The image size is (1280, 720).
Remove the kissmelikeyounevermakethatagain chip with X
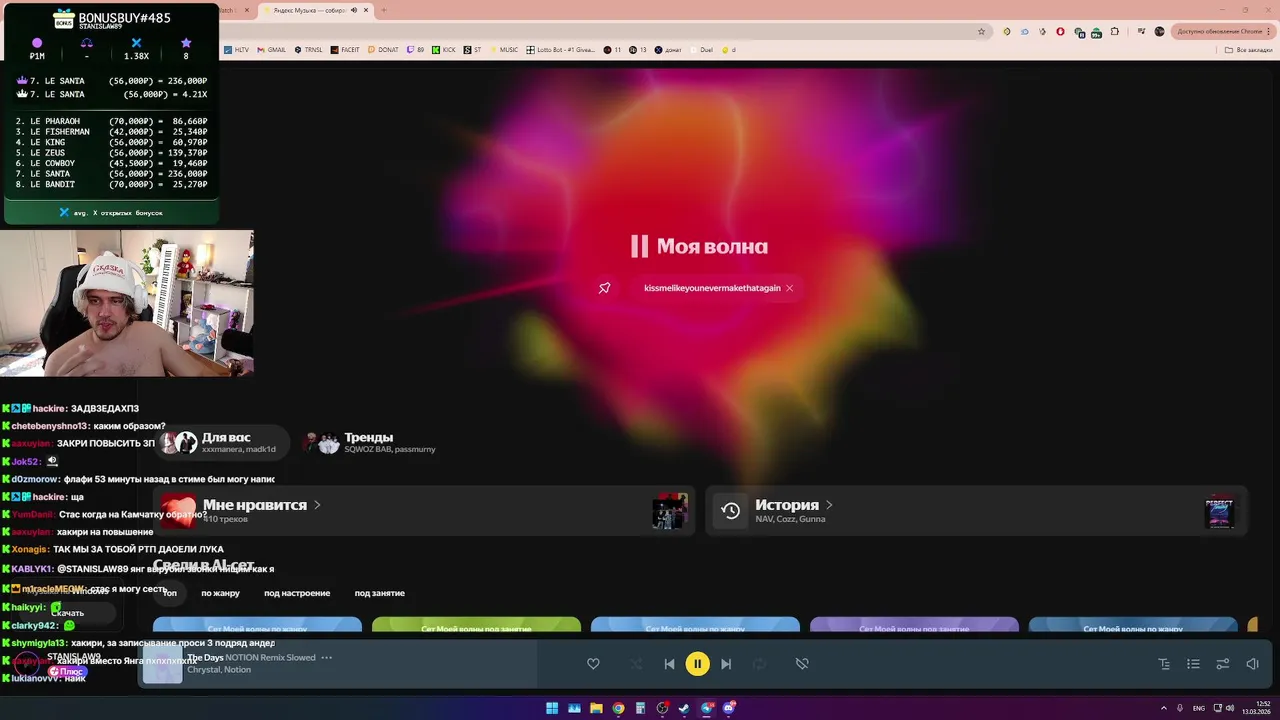pos(789,288)
